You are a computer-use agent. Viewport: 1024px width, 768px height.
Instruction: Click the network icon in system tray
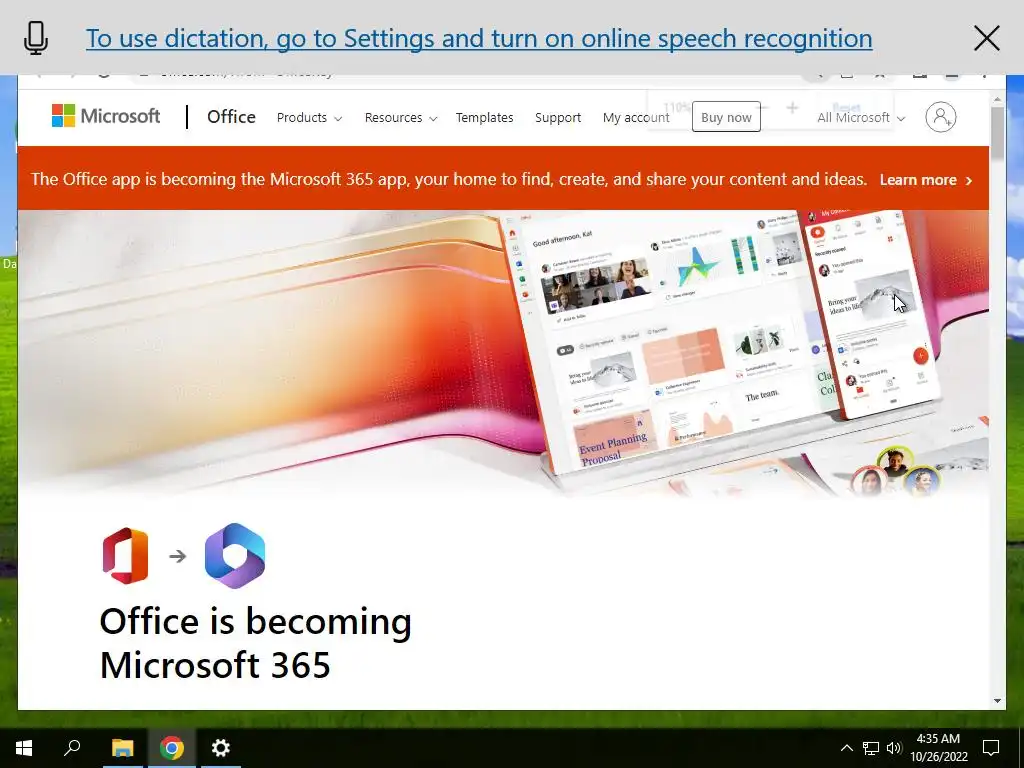click(871, 748)
